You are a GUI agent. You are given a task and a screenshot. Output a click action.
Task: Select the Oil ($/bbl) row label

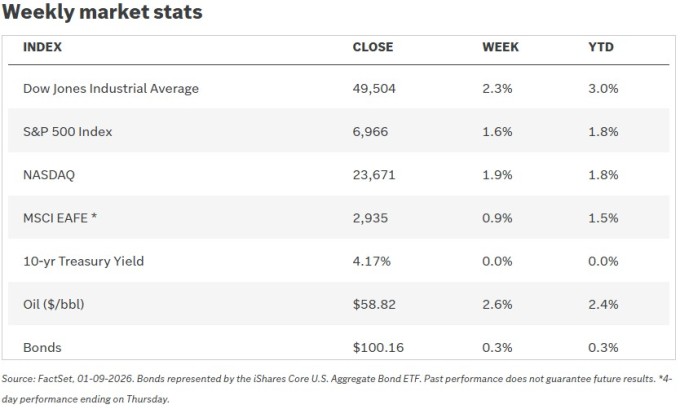tap(57, 304)
